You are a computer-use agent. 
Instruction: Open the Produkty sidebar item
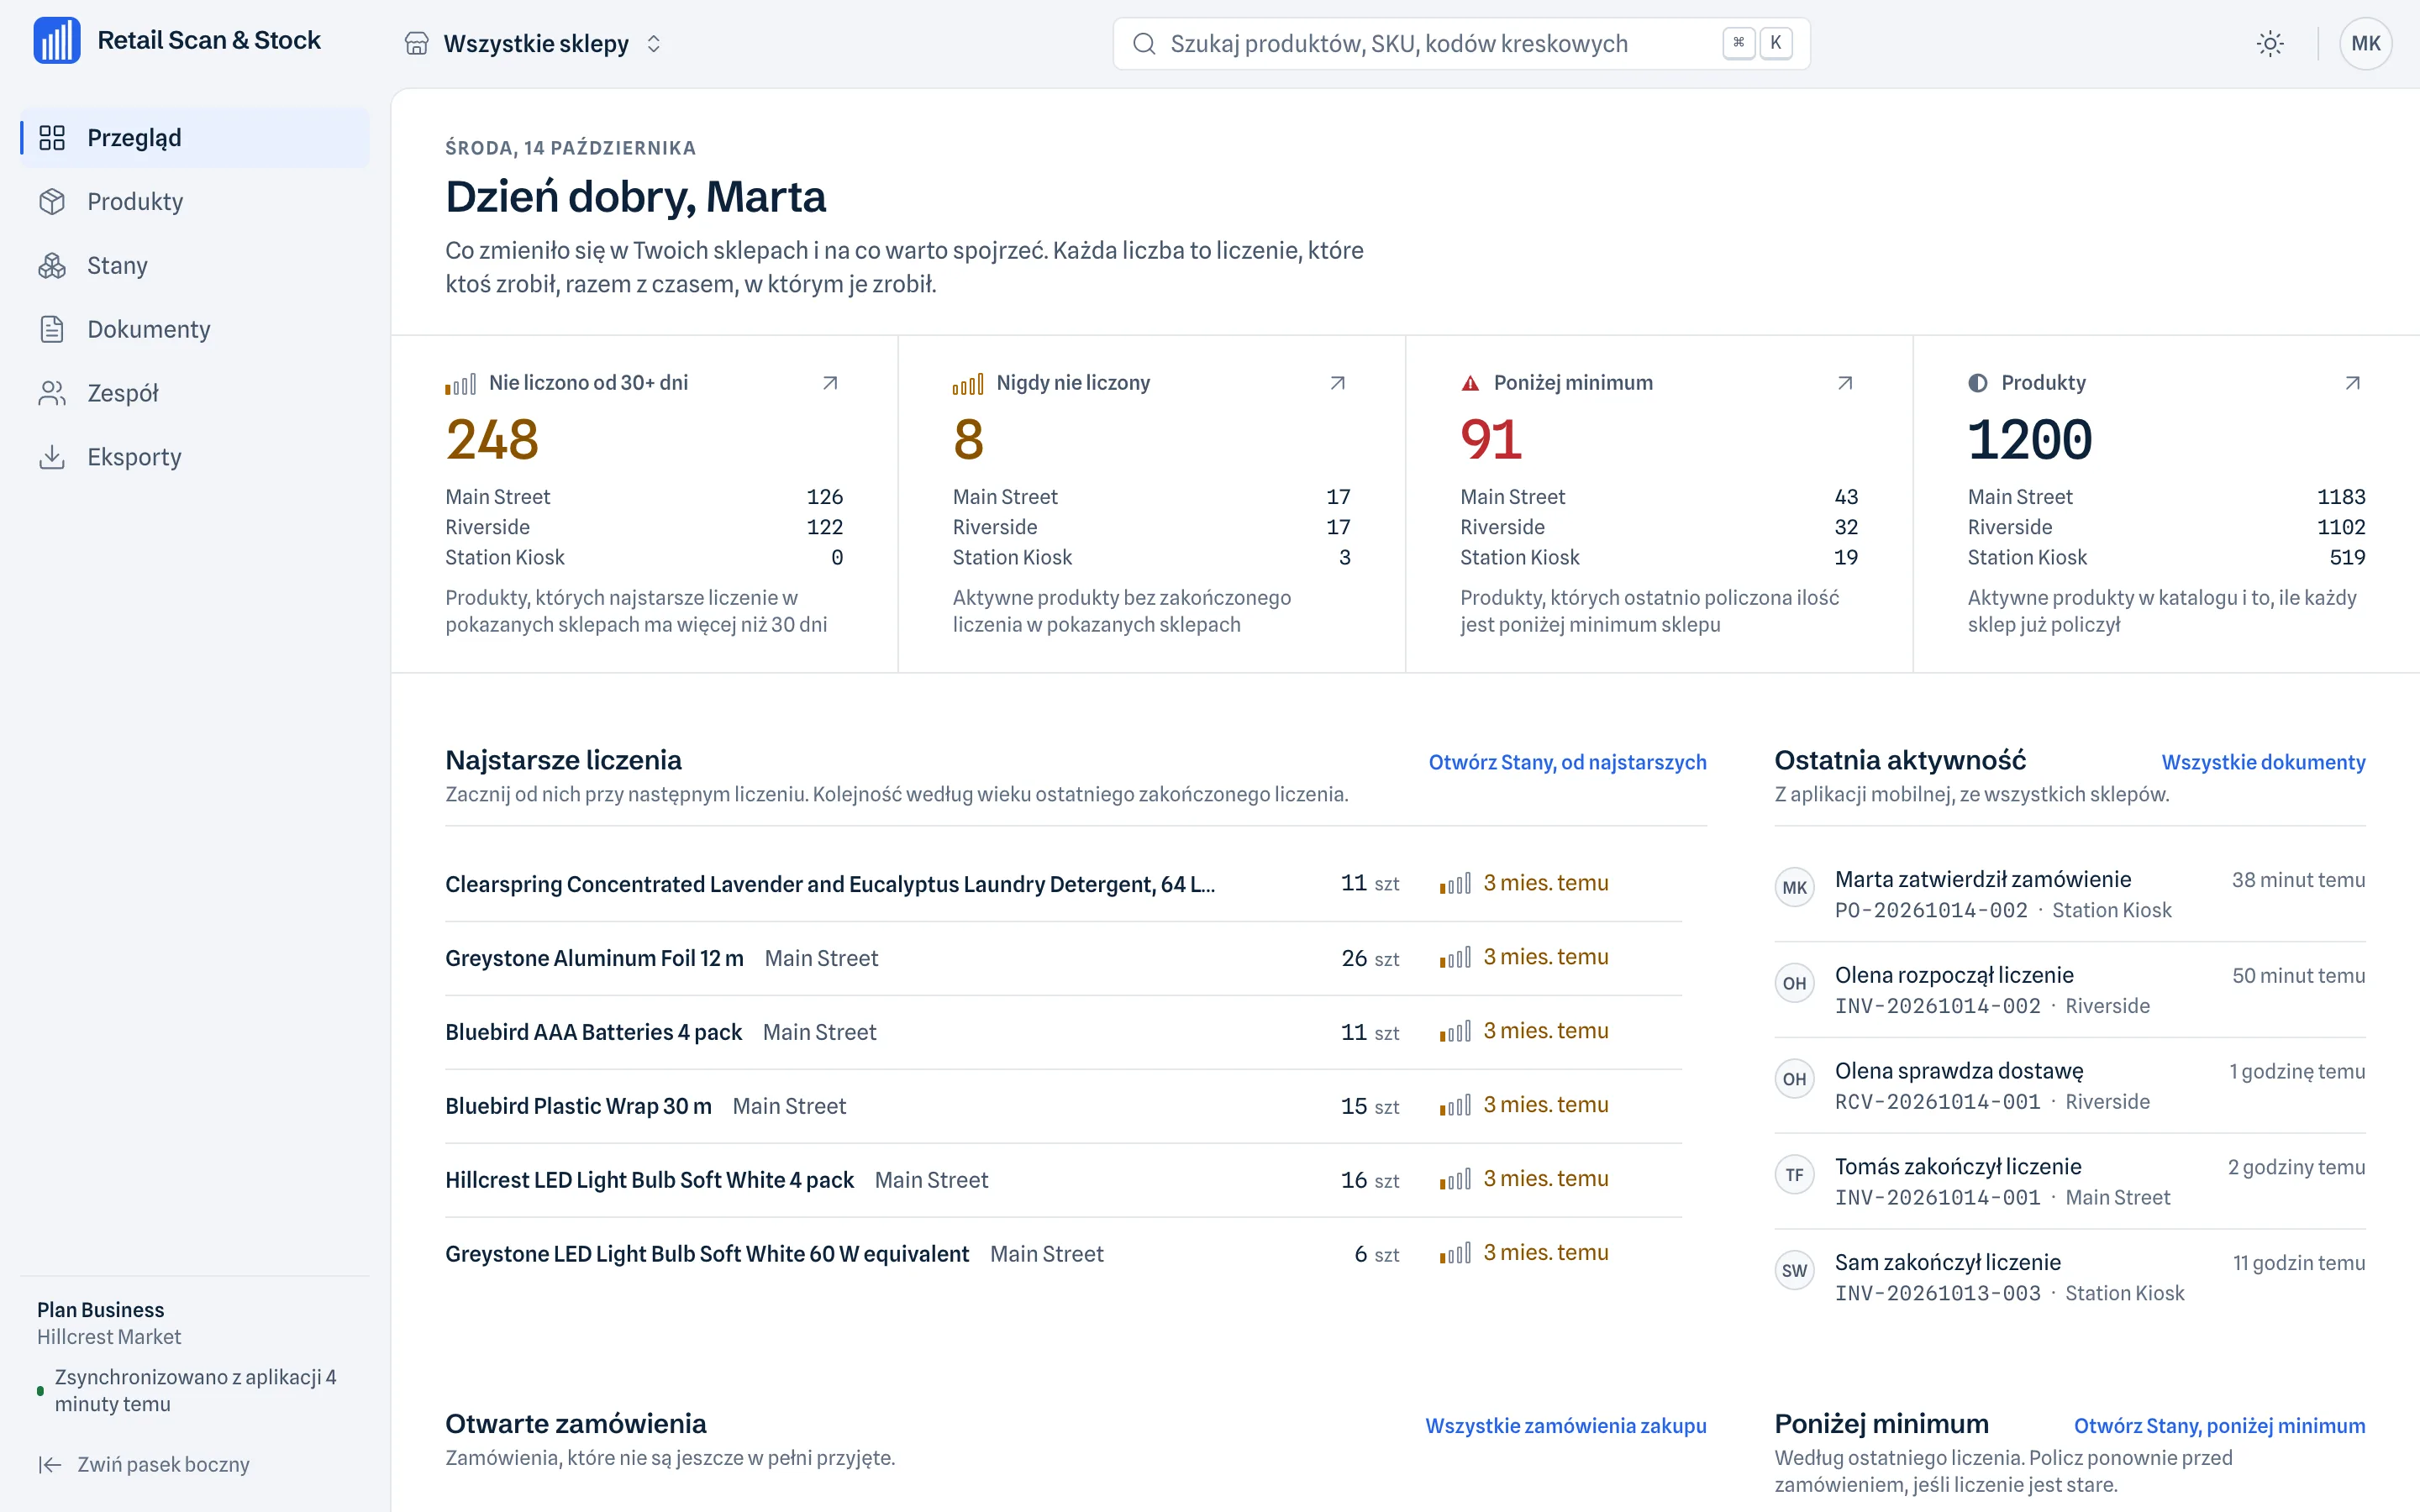pos(195,202)
